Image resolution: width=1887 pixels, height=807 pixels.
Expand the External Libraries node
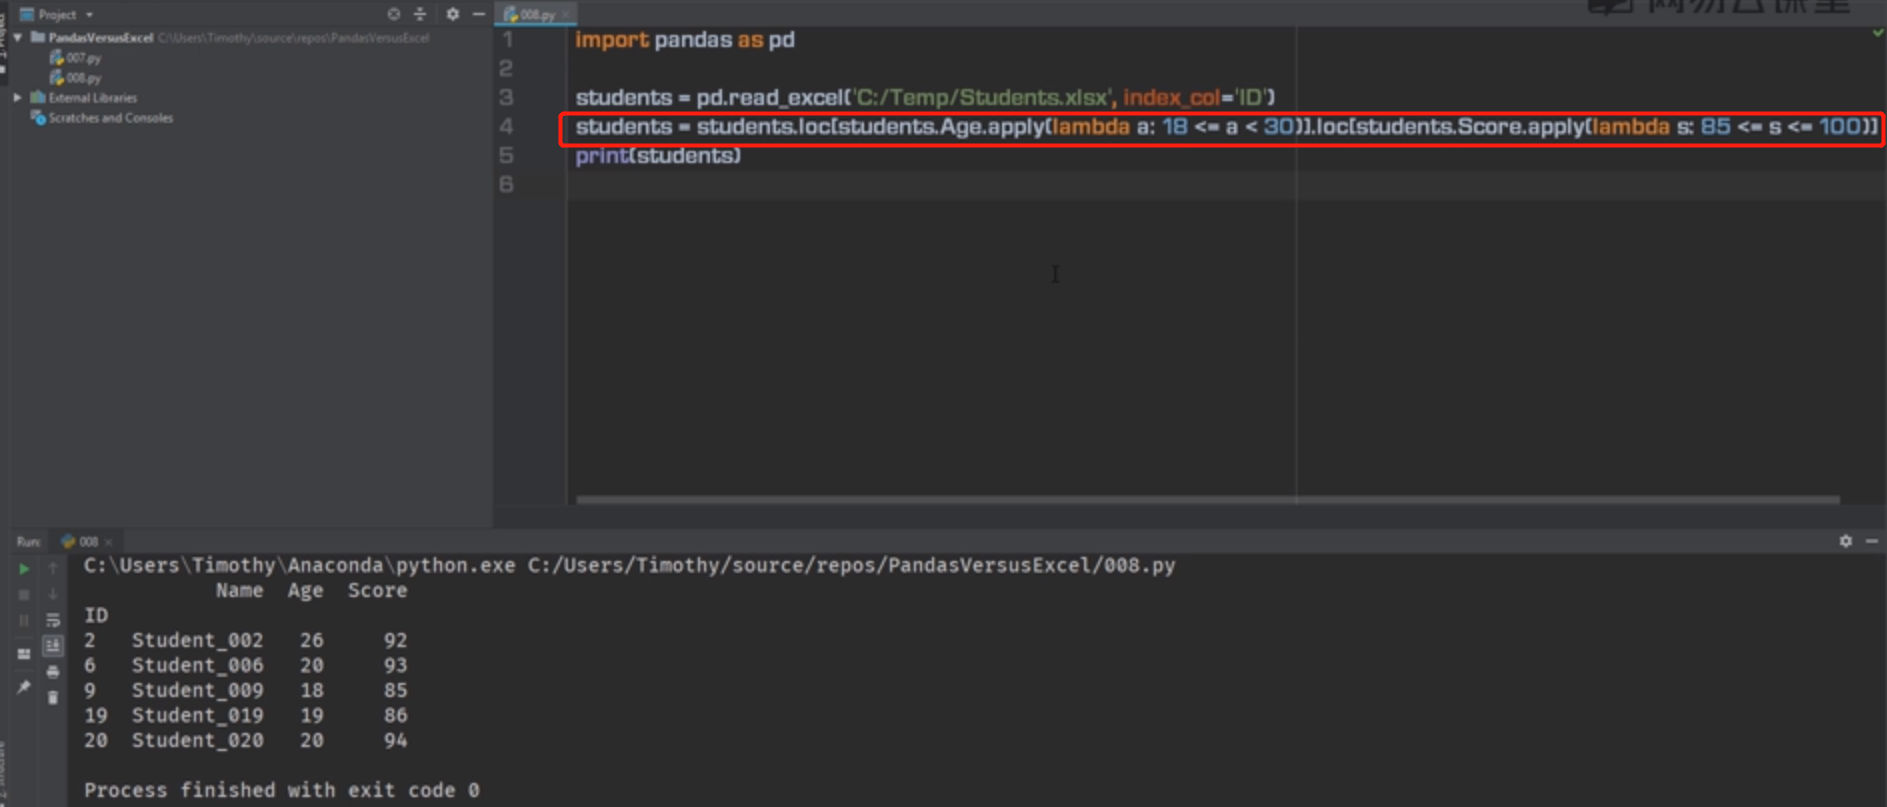click(18, 97)
